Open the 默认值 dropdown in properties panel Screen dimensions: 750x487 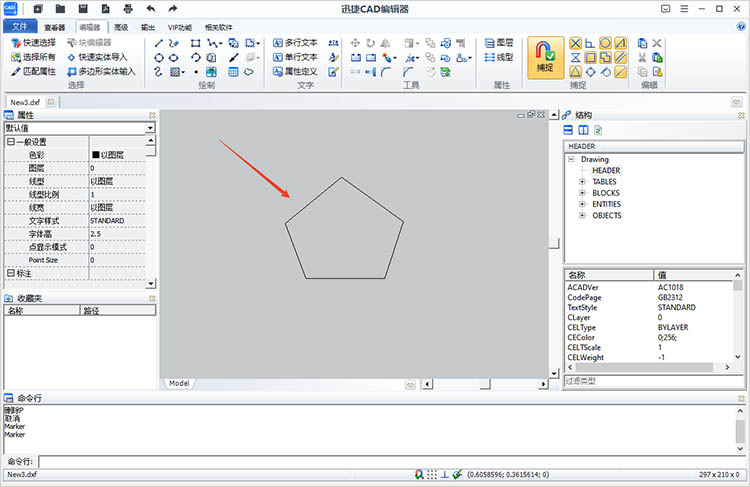[x=150, y=128]
